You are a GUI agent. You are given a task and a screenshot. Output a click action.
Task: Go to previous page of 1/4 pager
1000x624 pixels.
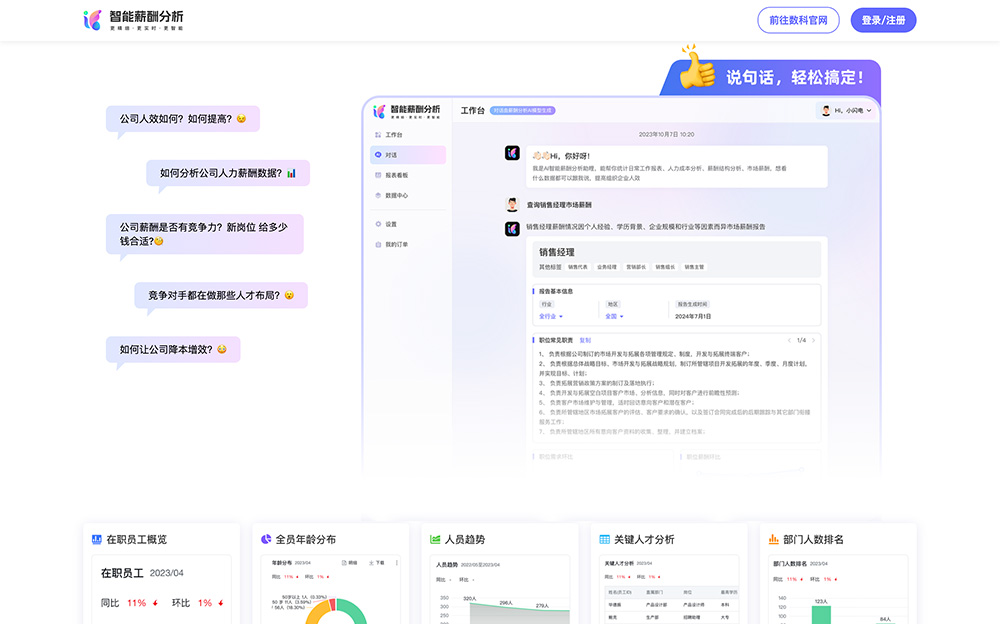tap(789, 341)
